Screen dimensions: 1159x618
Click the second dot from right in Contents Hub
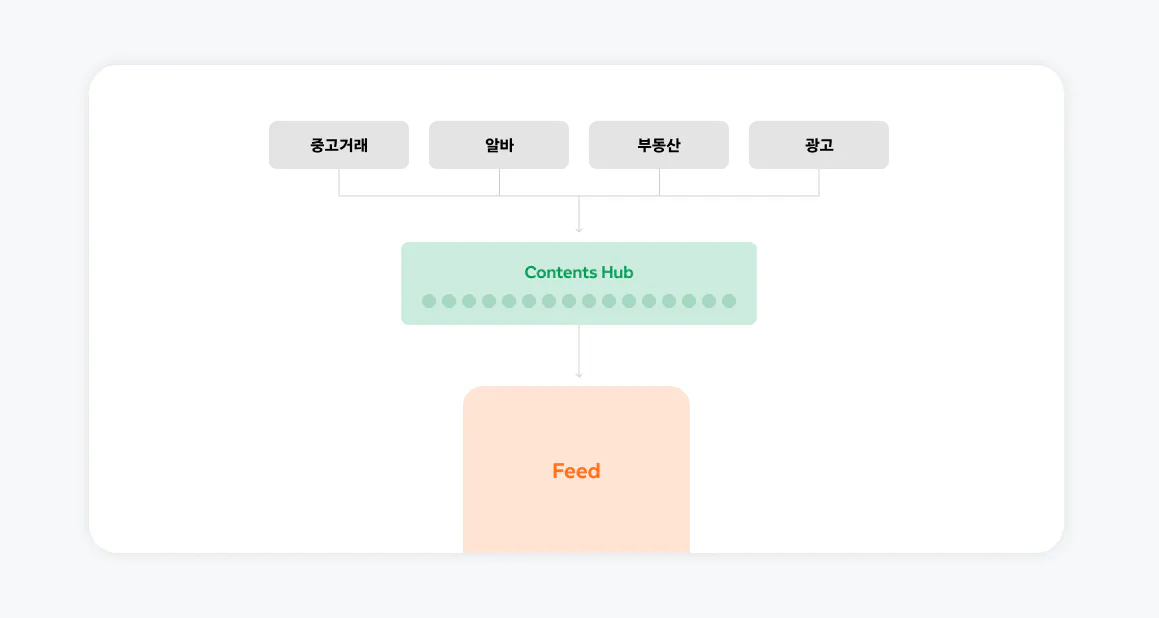709,301
